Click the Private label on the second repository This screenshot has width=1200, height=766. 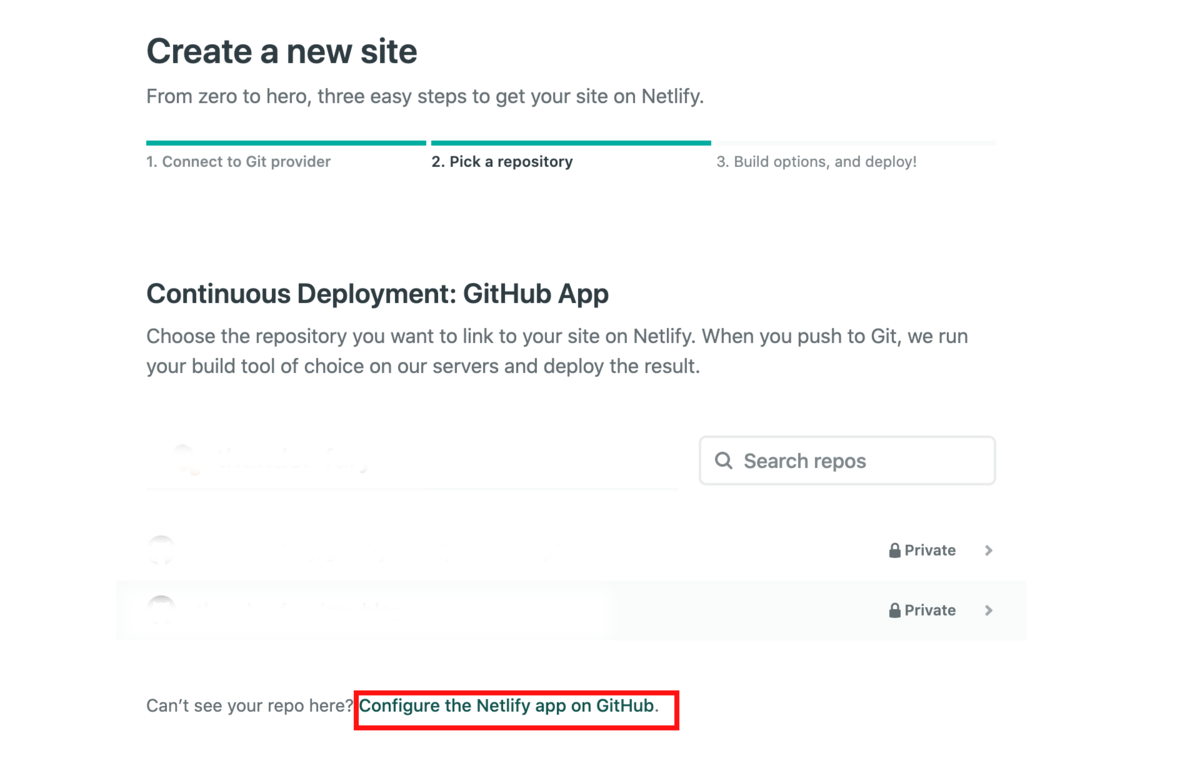click(930, 611)
